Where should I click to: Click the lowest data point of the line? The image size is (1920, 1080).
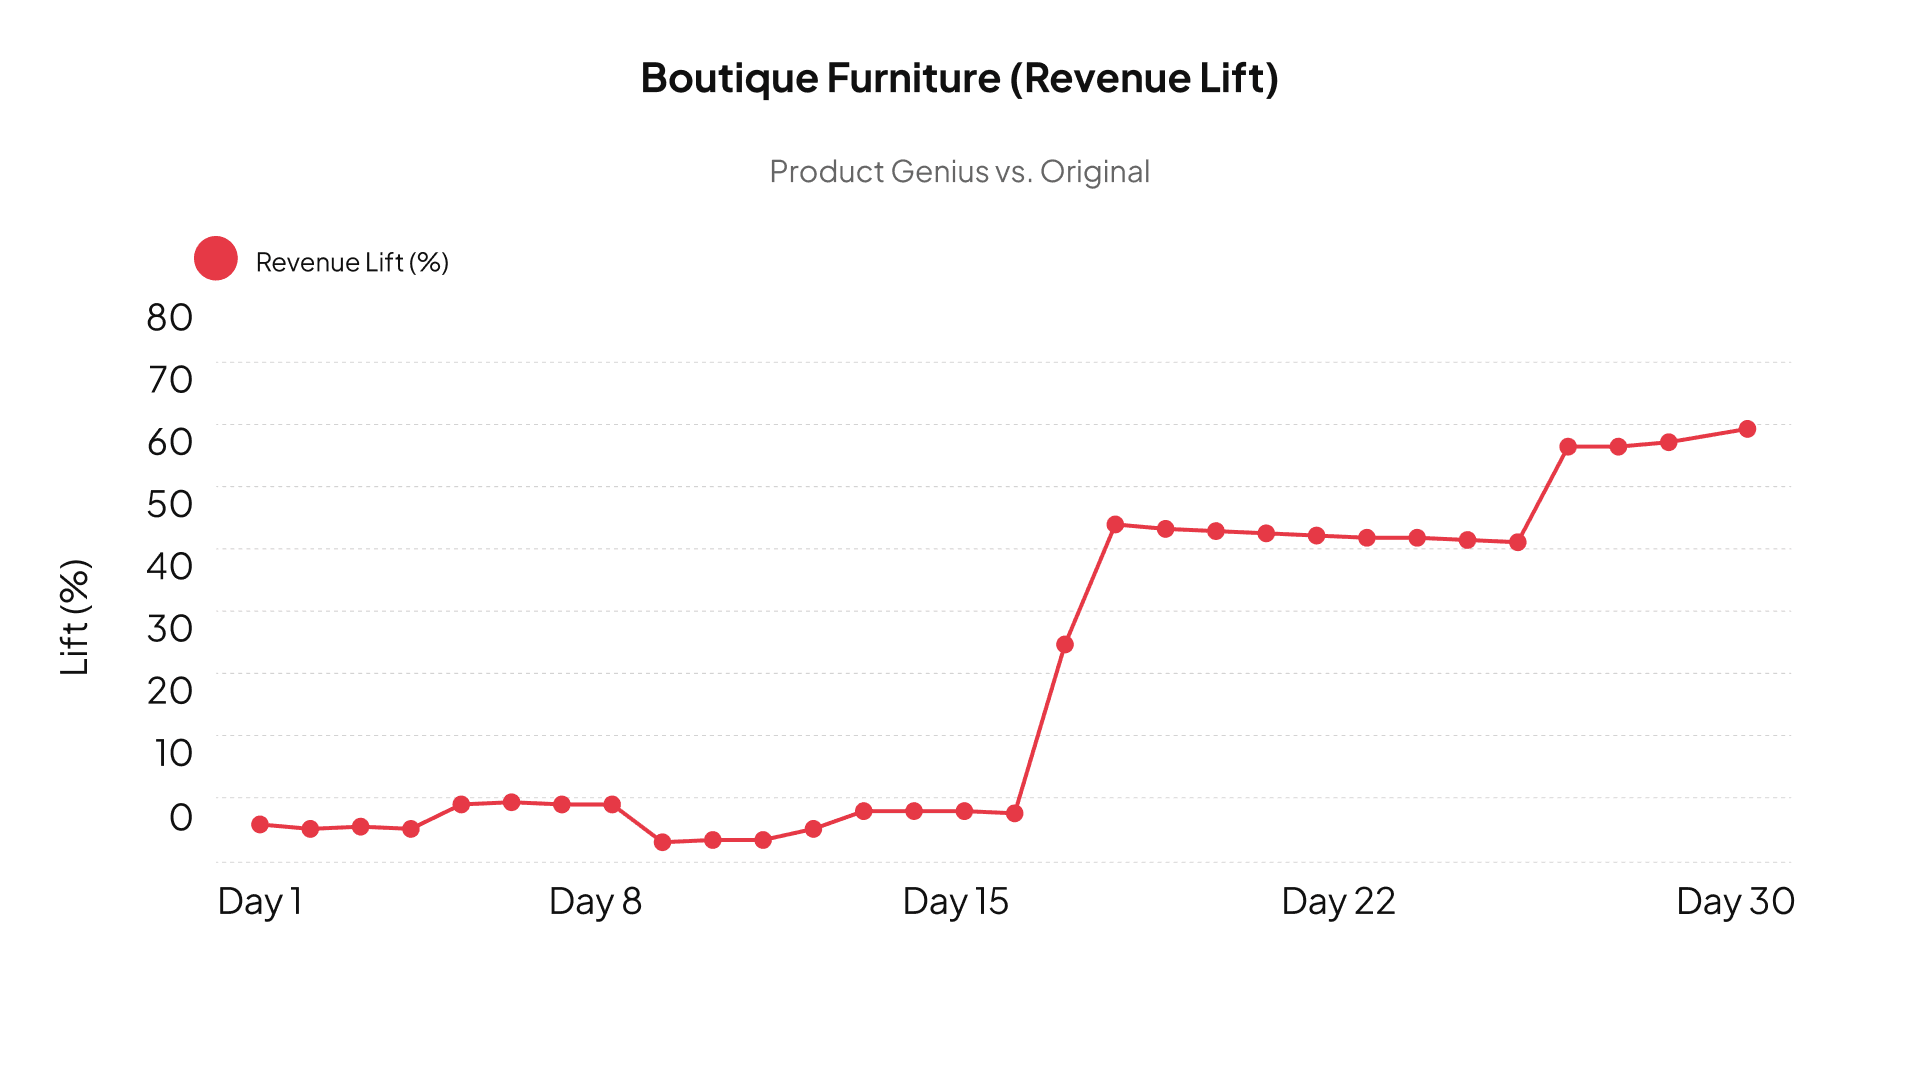(662, 842)
